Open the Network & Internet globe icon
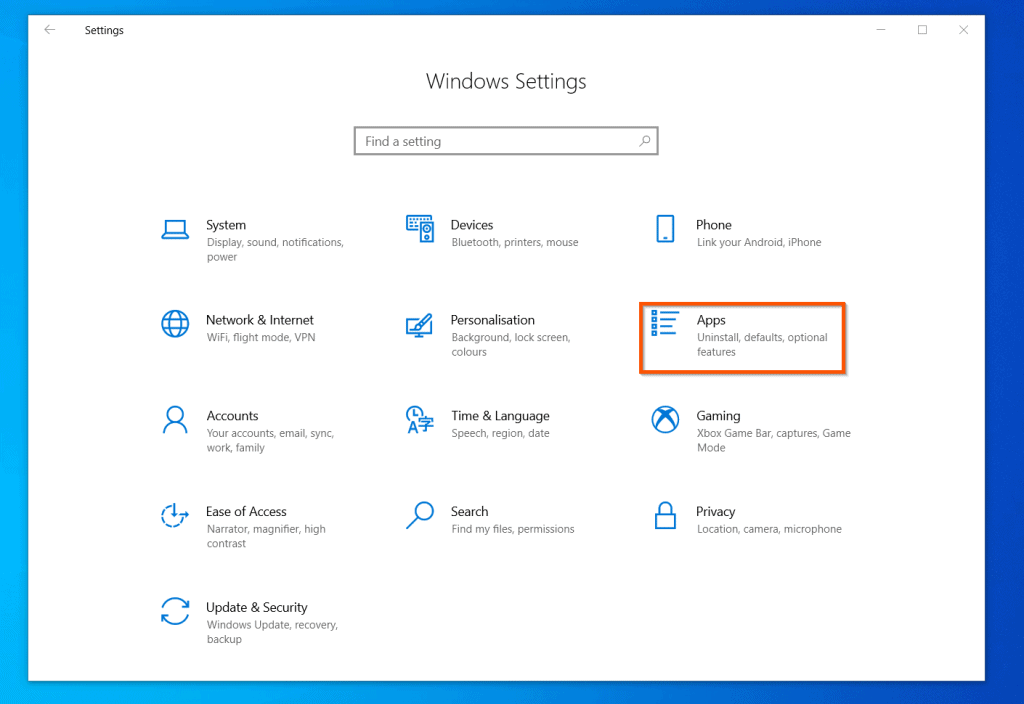Viewport: 1024px width, 704px height. pos(175,324)
